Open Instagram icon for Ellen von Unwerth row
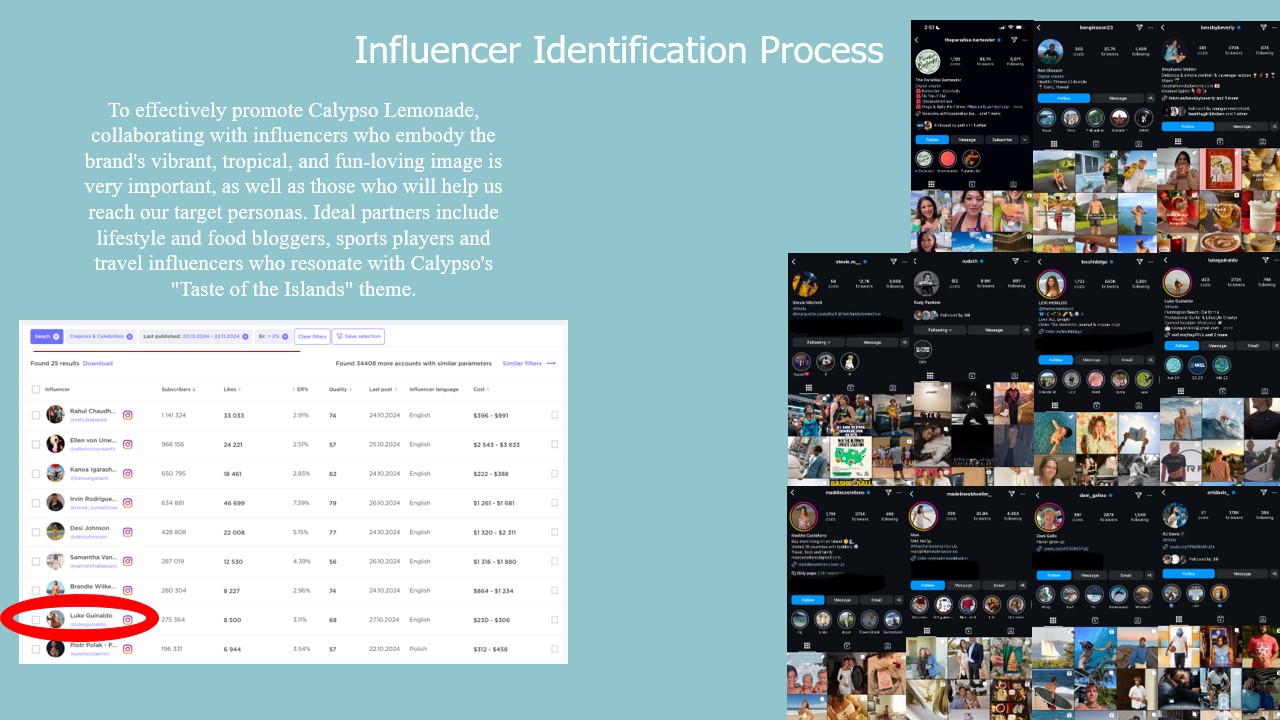Image resolution: width=1280 pixels, height=720 pixels. [127, 444]
